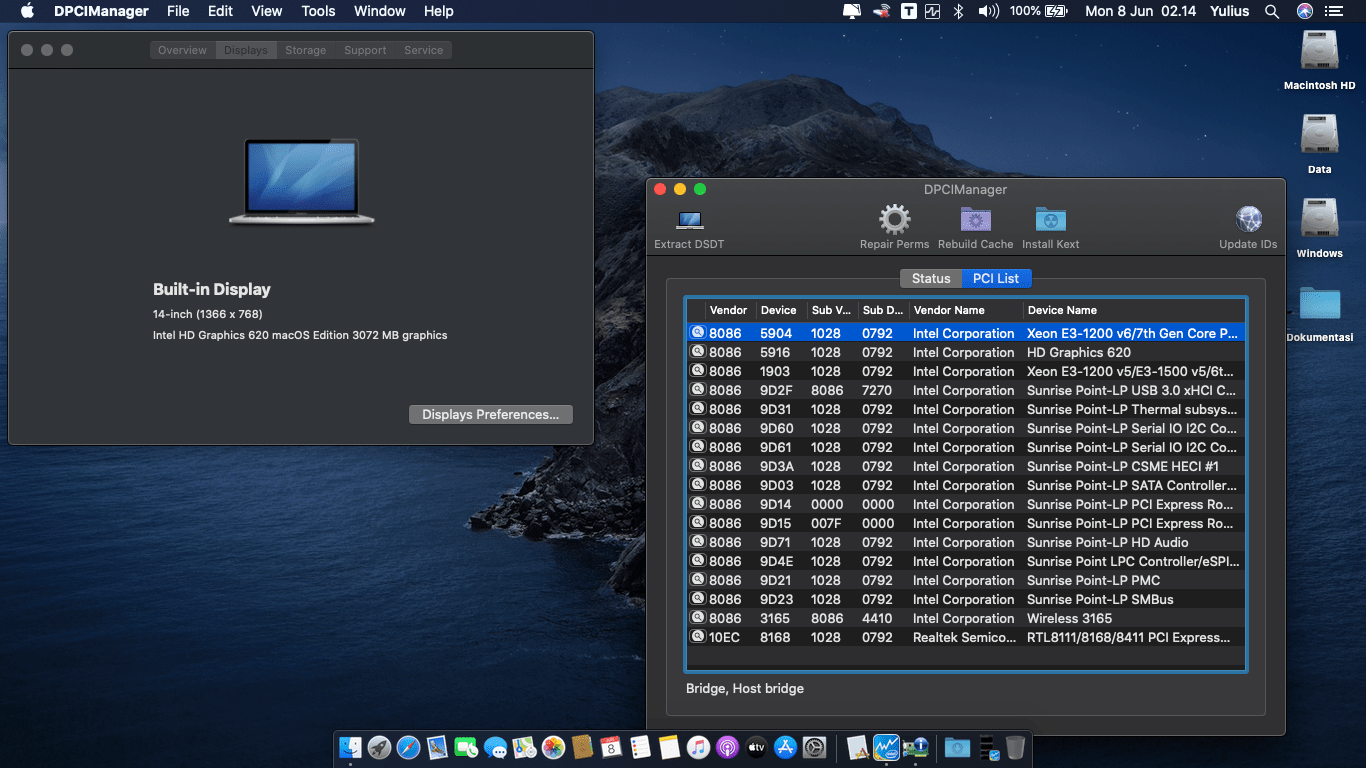1366x768 pixels.
Task: Open the Service tab in About This Mac
Action: click(x=423, y=50)
